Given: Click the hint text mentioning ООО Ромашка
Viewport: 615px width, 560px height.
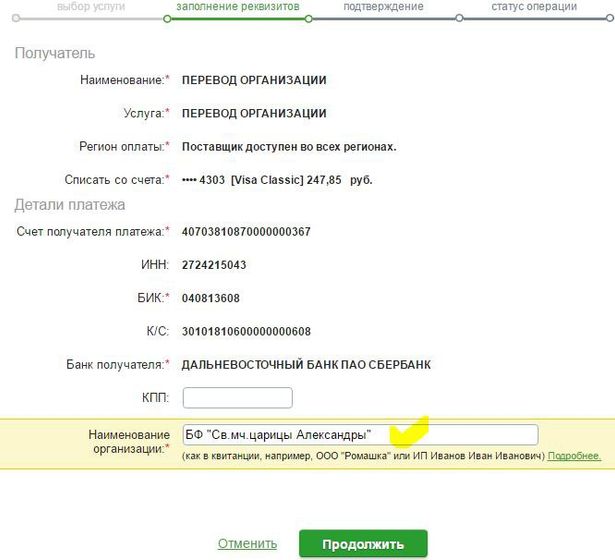Looking at the screenshot, I should [x=364, y=456].
